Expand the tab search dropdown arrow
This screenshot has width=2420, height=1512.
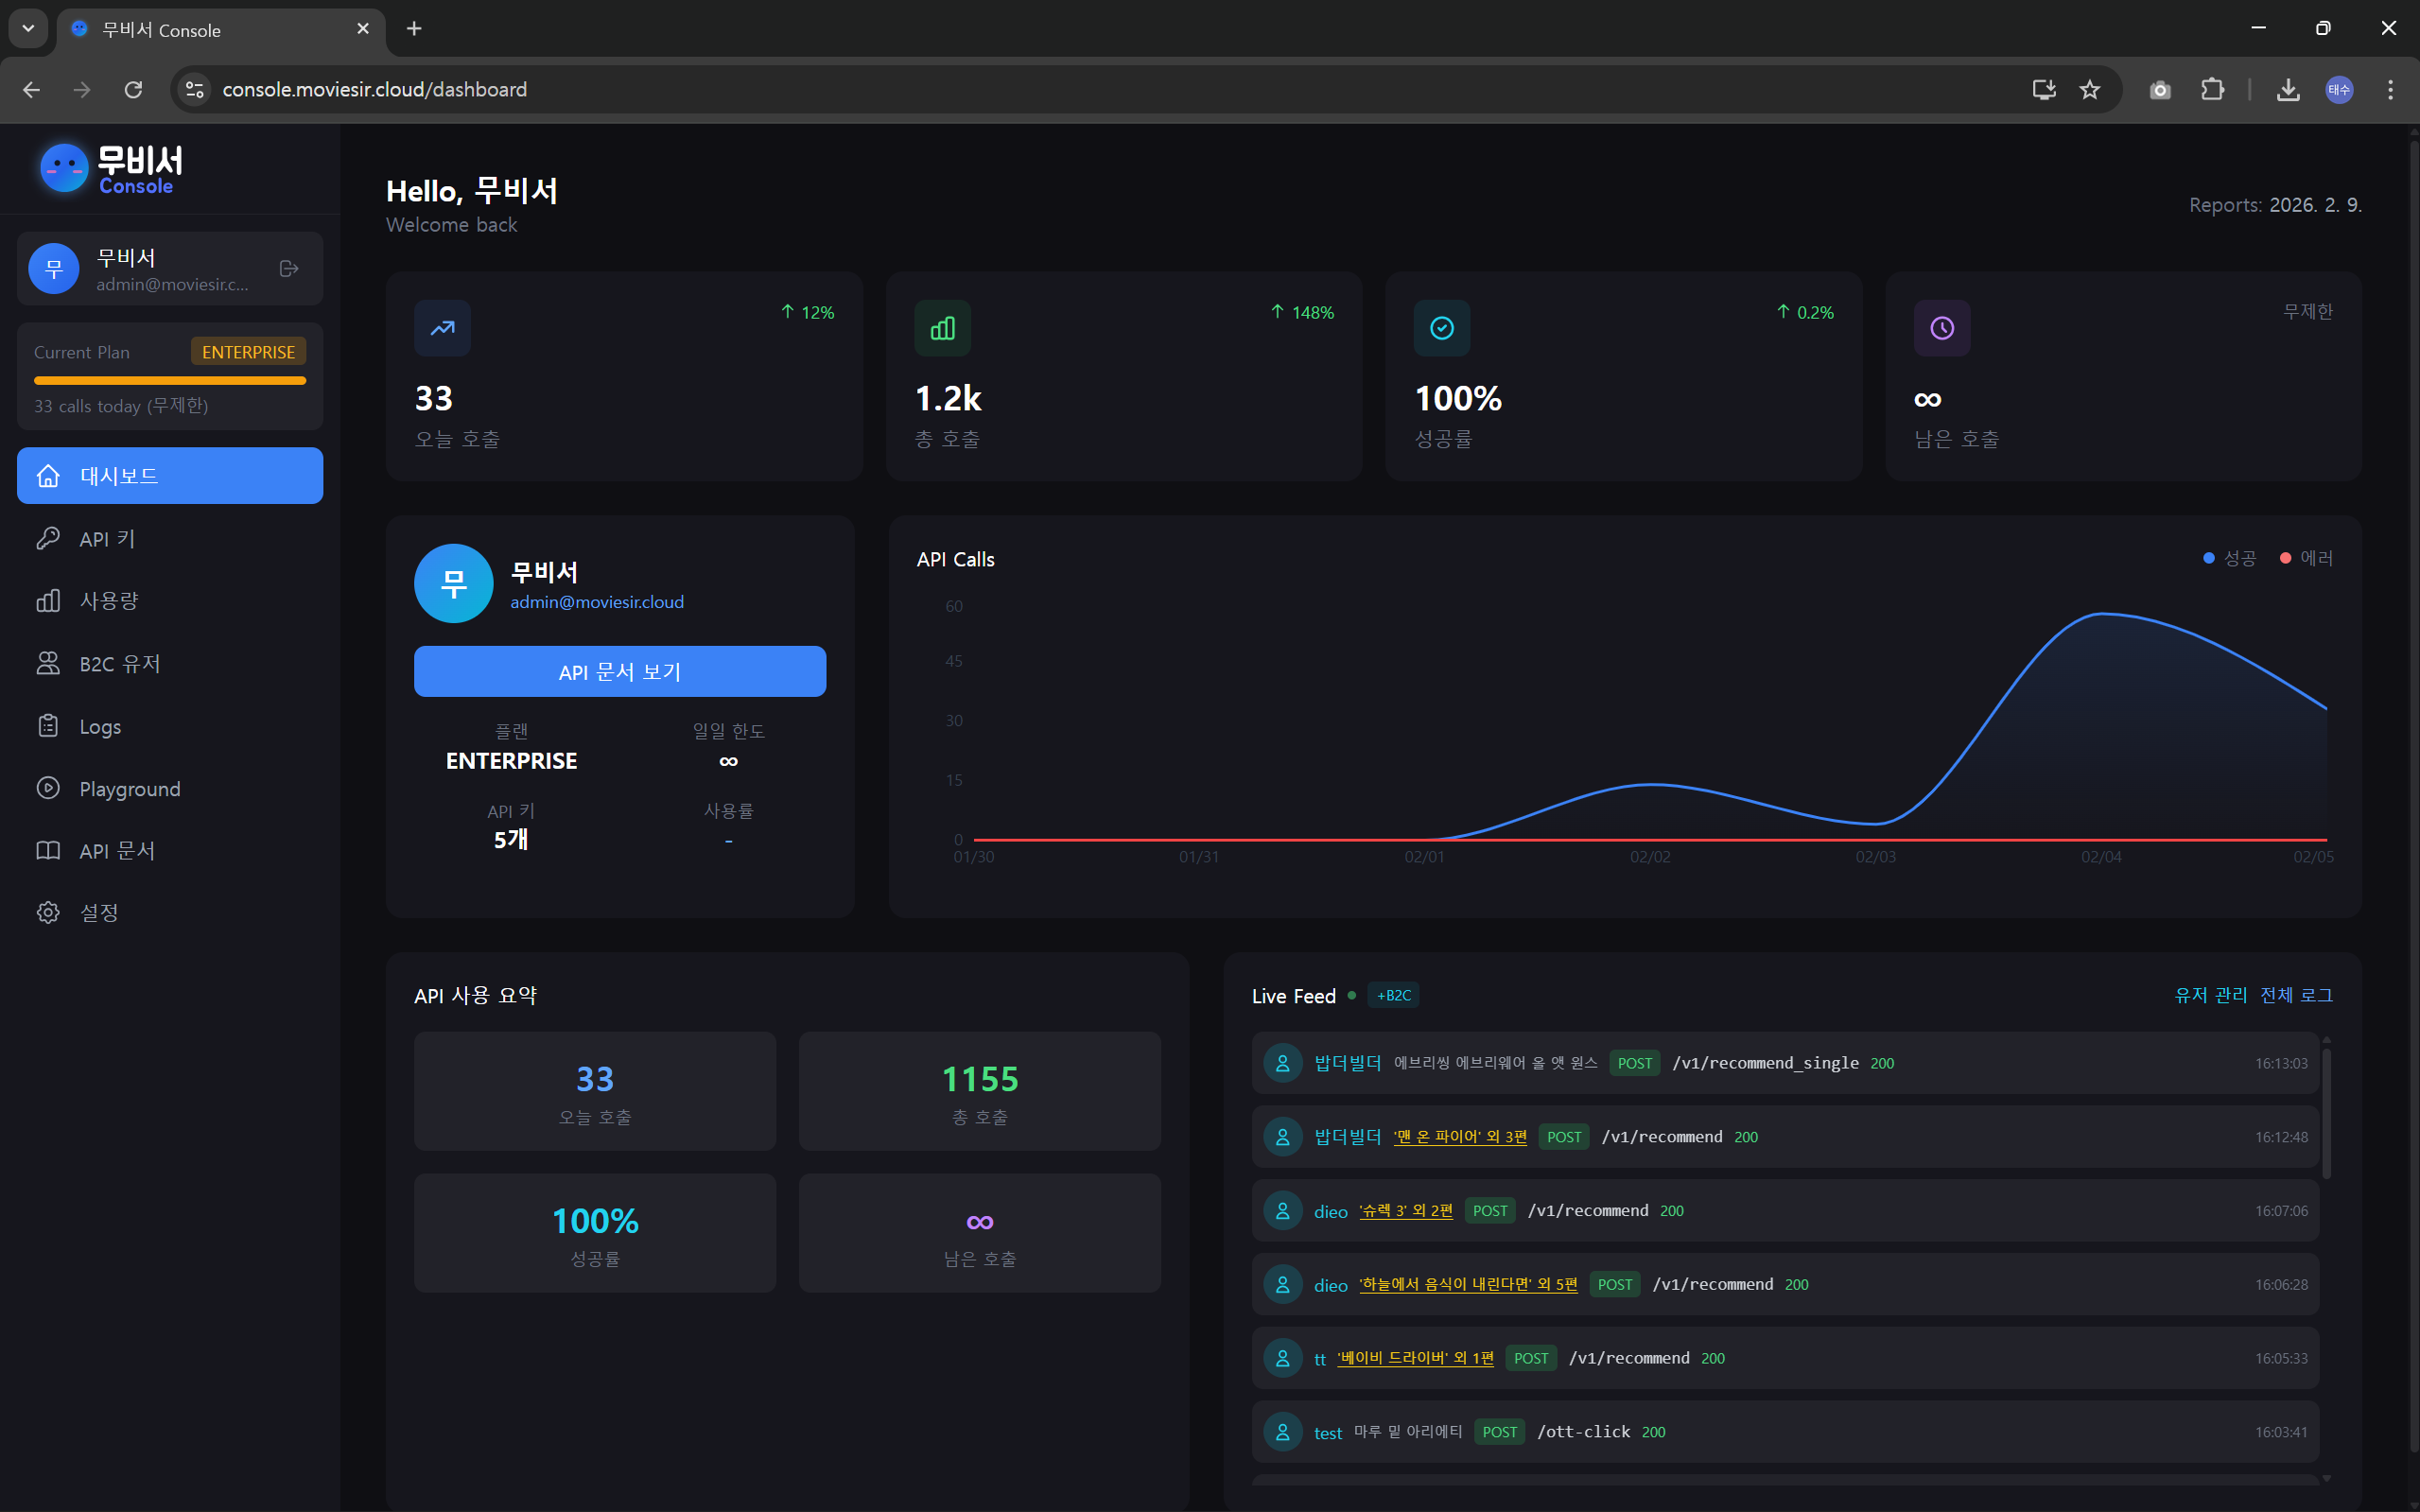coord(28,28)
